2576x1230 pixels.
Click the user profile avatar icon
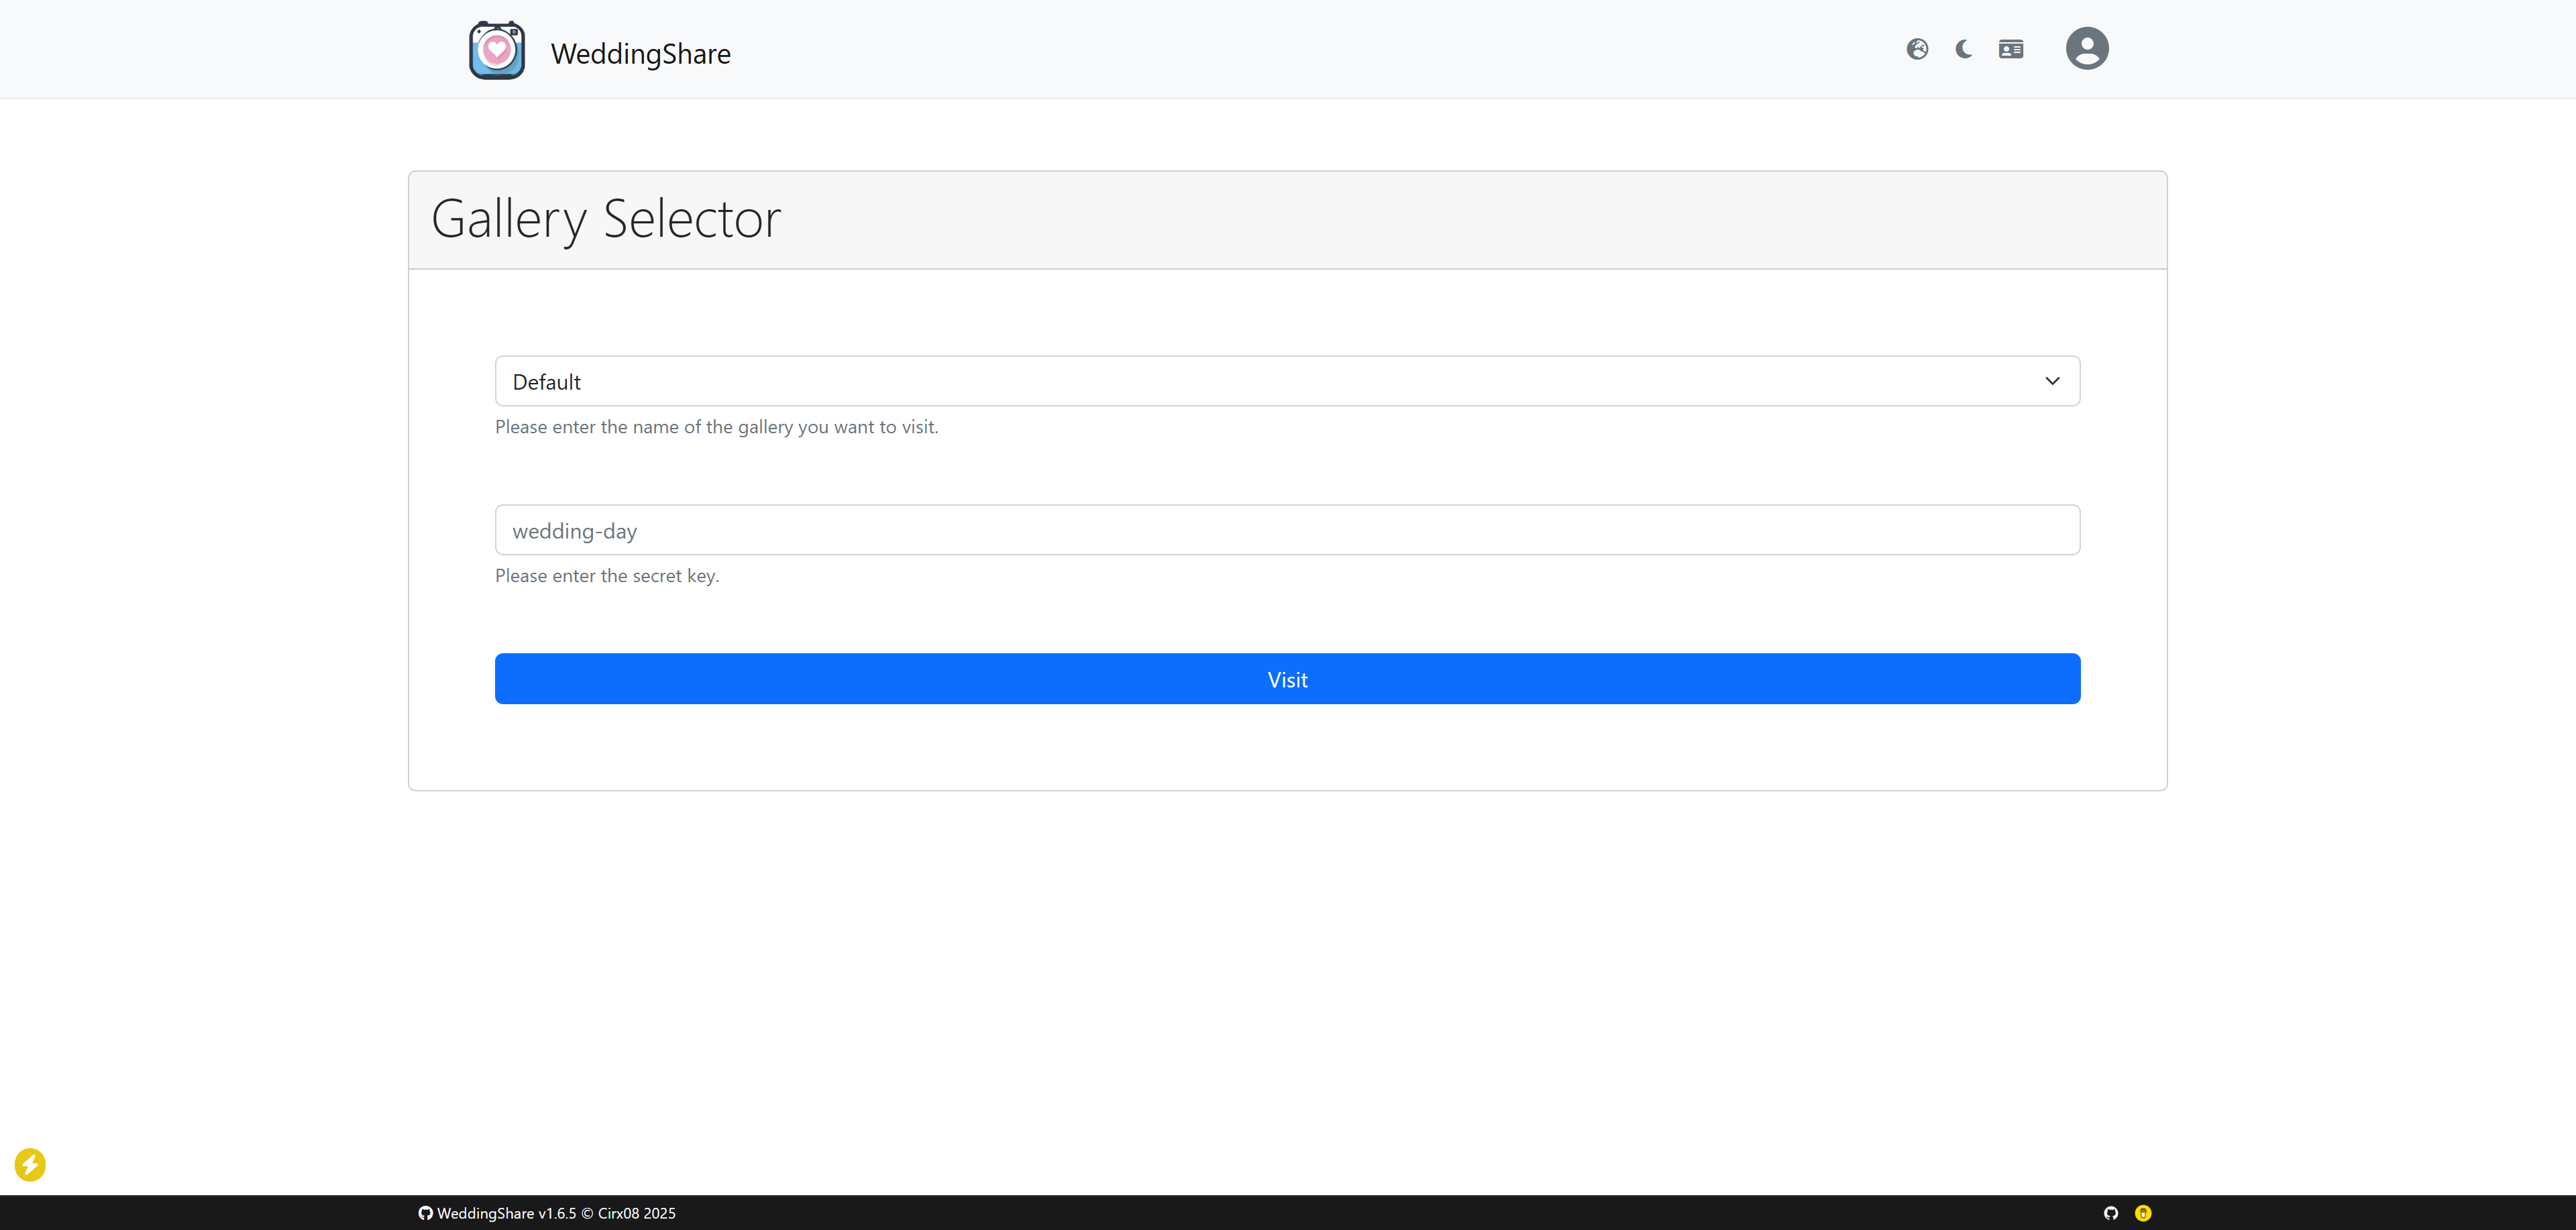(x=2087, y=48)
